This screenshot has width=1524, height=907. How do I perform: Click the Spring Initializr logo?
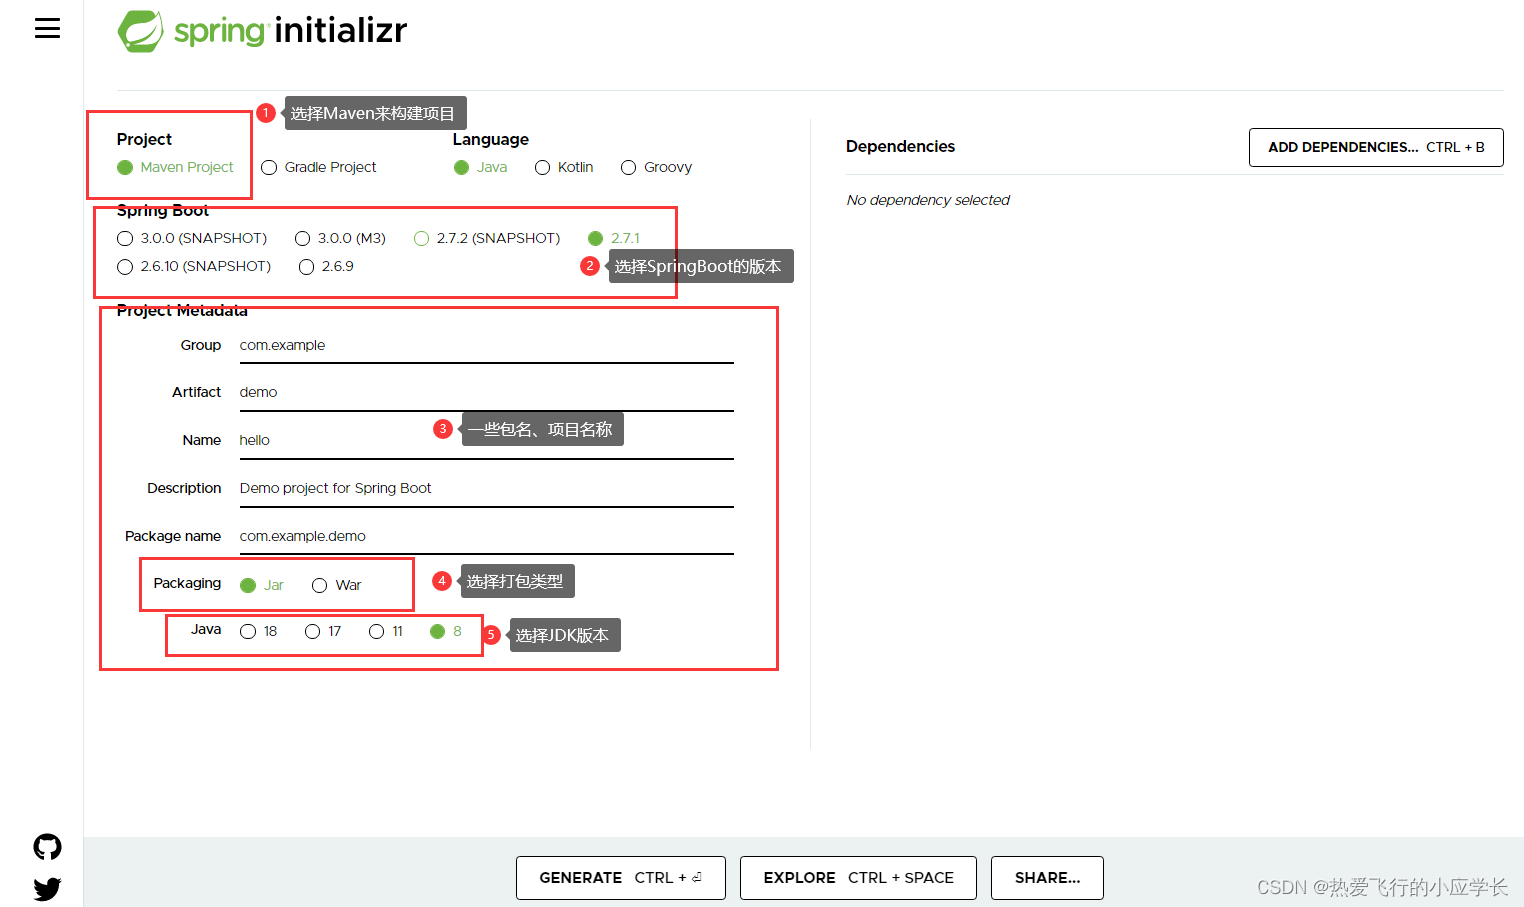click(262, 31)
